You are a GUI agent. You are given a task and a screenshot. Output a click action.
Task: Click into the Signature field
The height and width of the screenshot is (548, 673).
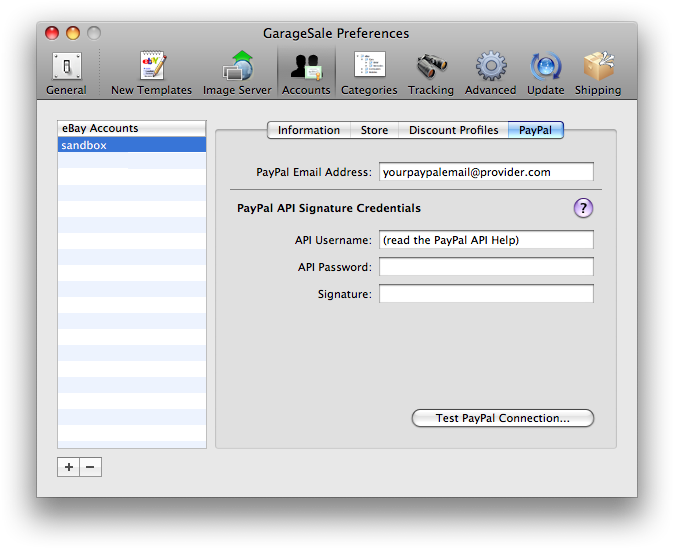pos(486,294)
